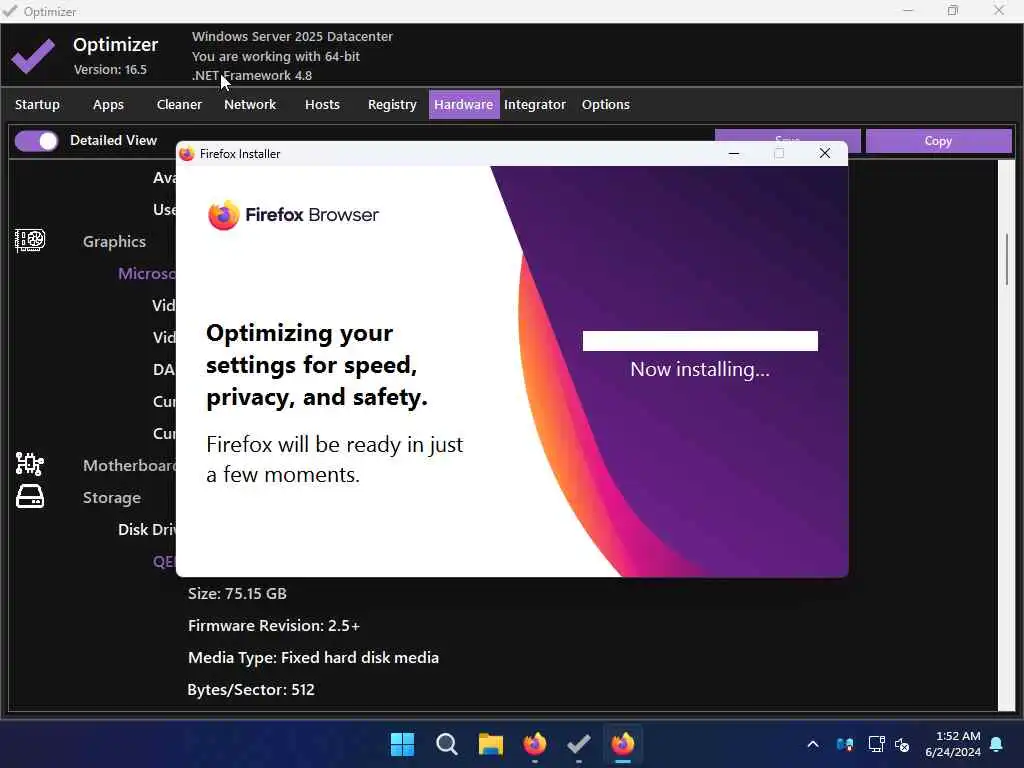This screenshot has height=768, width=1024.
Task: Open the Registry tab
Action: pyautogui.click(x=392, y=104)
